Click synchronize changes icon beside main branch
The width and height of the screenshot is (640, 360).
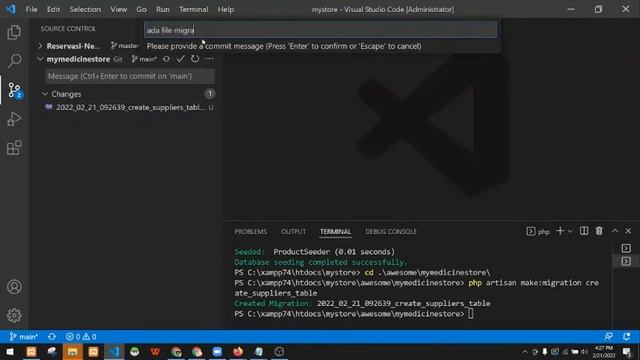coord(166,59)
